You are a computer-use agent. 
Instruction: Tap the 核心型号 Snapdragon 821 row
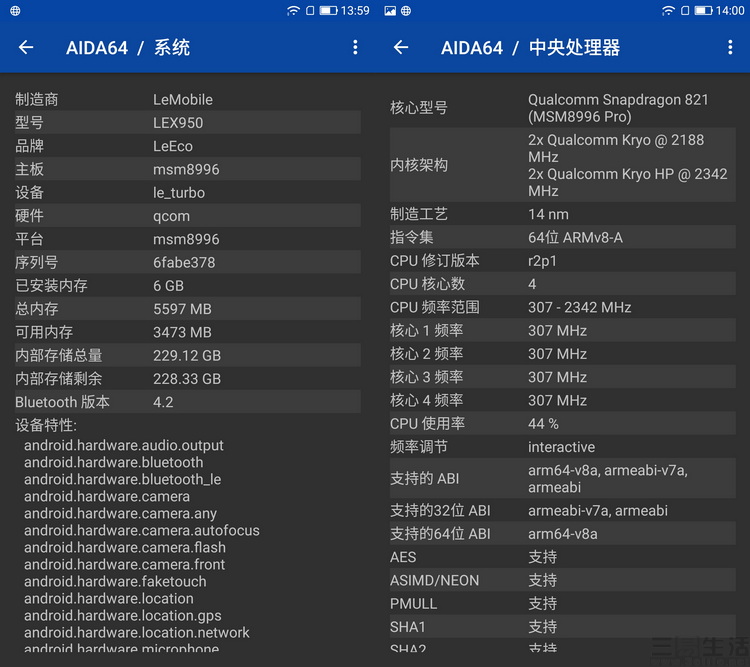pos(561,108)
